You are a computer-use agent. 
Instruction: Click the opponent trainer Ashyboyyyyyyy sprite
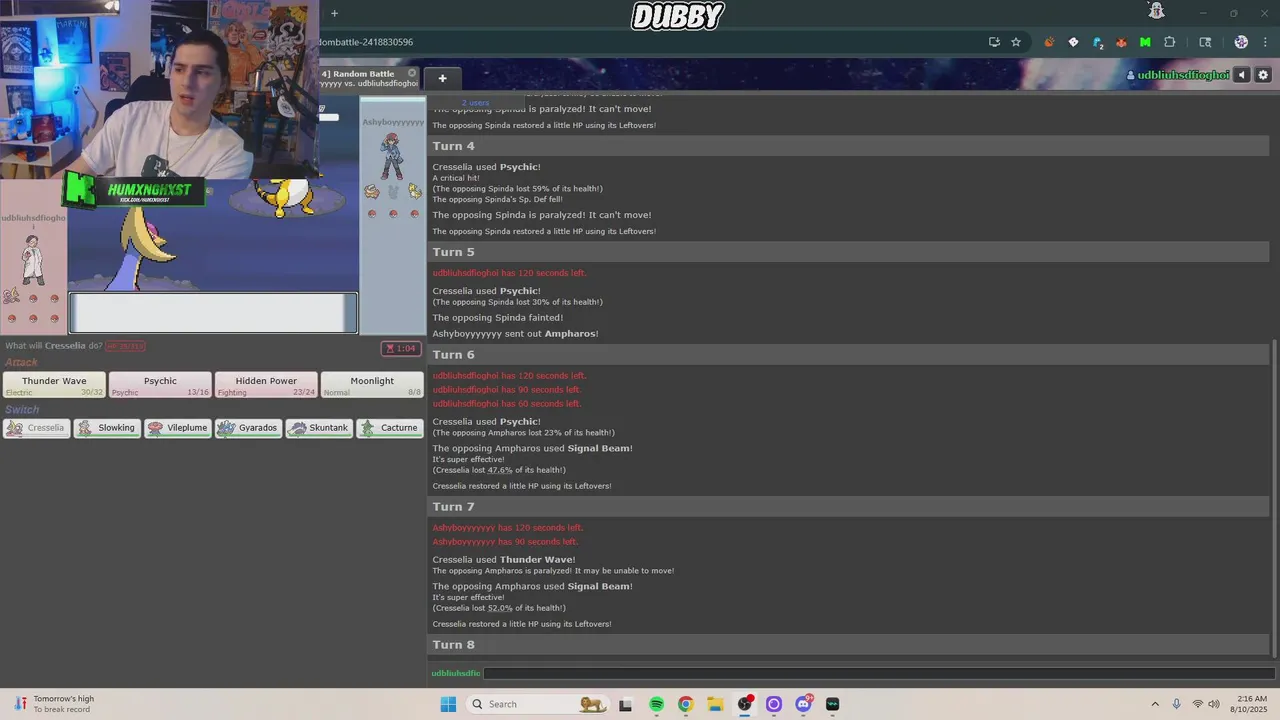coord(391,156)
